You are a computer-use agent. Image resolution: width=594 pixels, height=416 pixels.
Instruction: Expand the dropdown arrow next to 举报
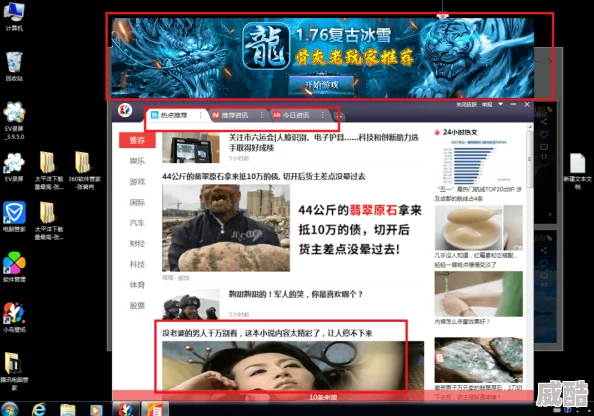tap(500, 104)
